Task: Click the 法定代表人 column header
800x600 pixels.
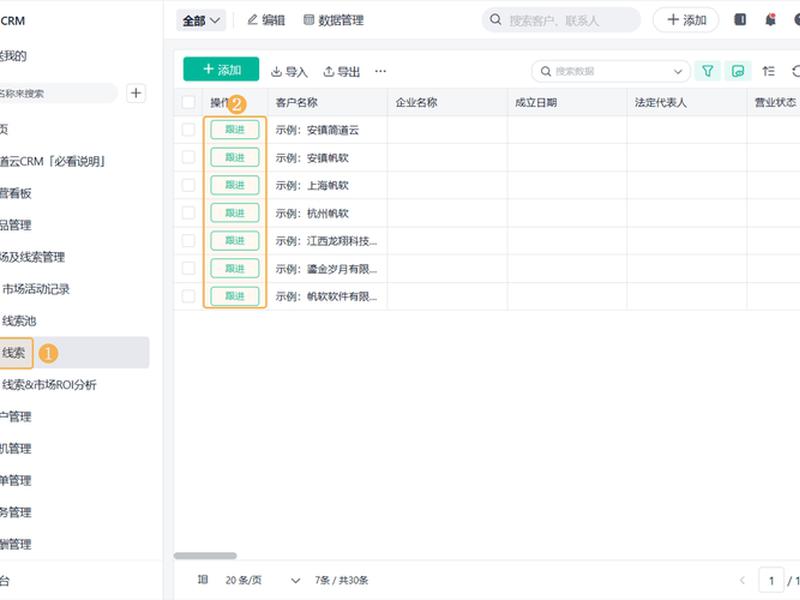Action: [687, 102]
